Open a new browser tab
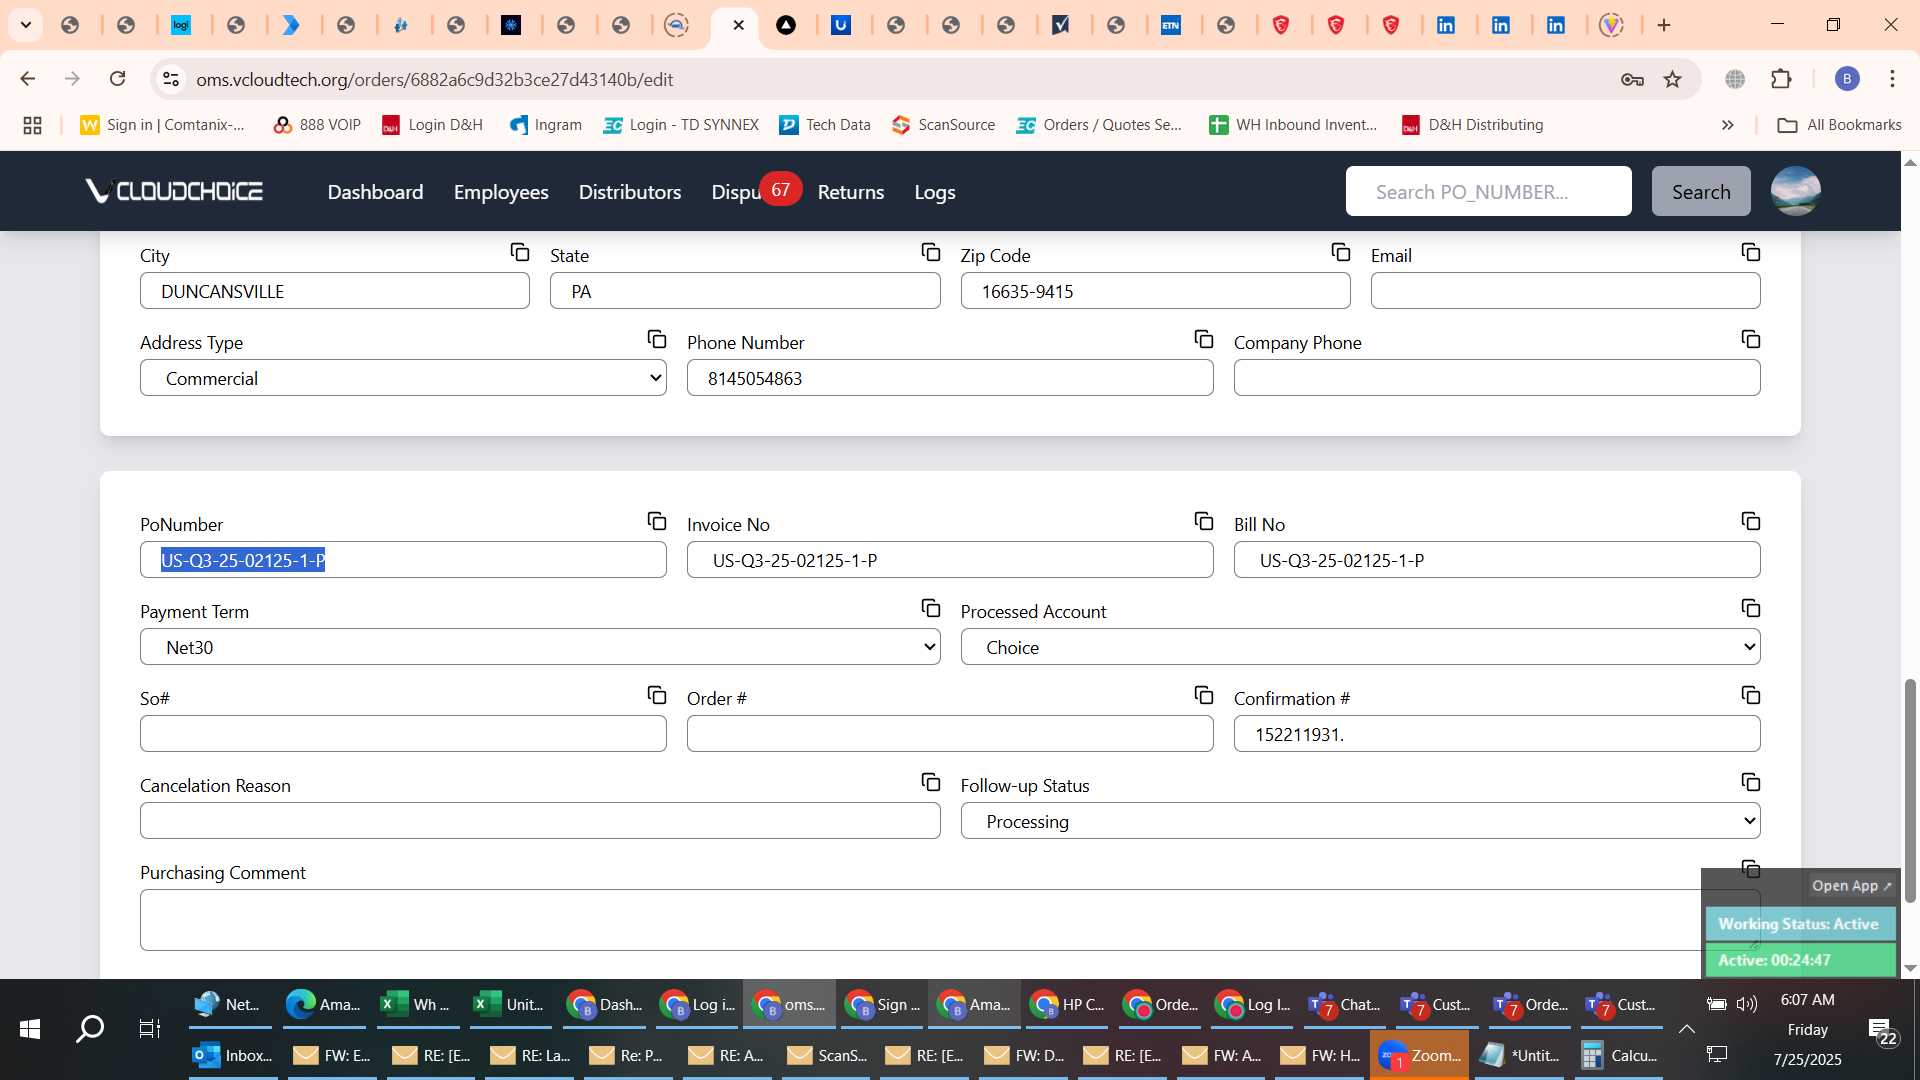Image resolution: width=1920 pixels, height=1080 pixels. pyautogui.click(x=1664, y=25)
